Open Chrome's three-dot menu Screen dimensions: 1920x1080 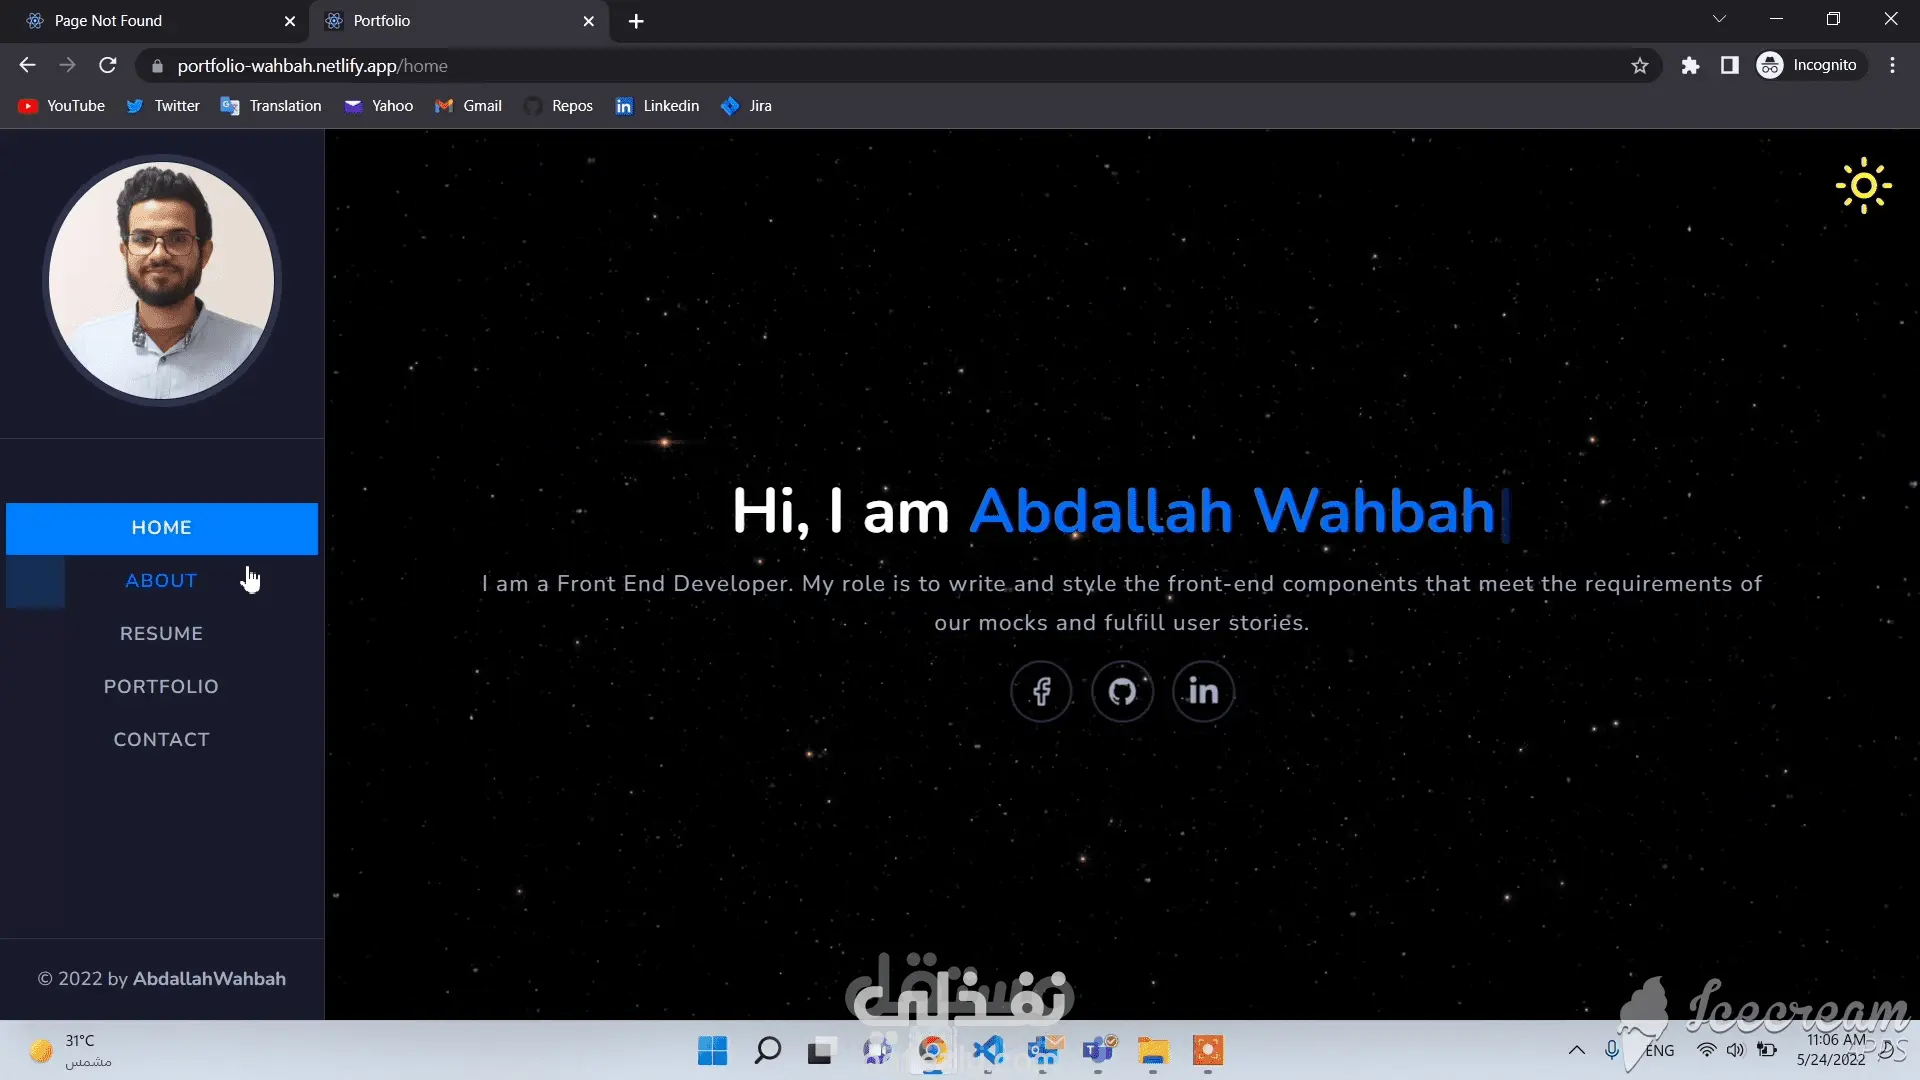point(1892,66)
